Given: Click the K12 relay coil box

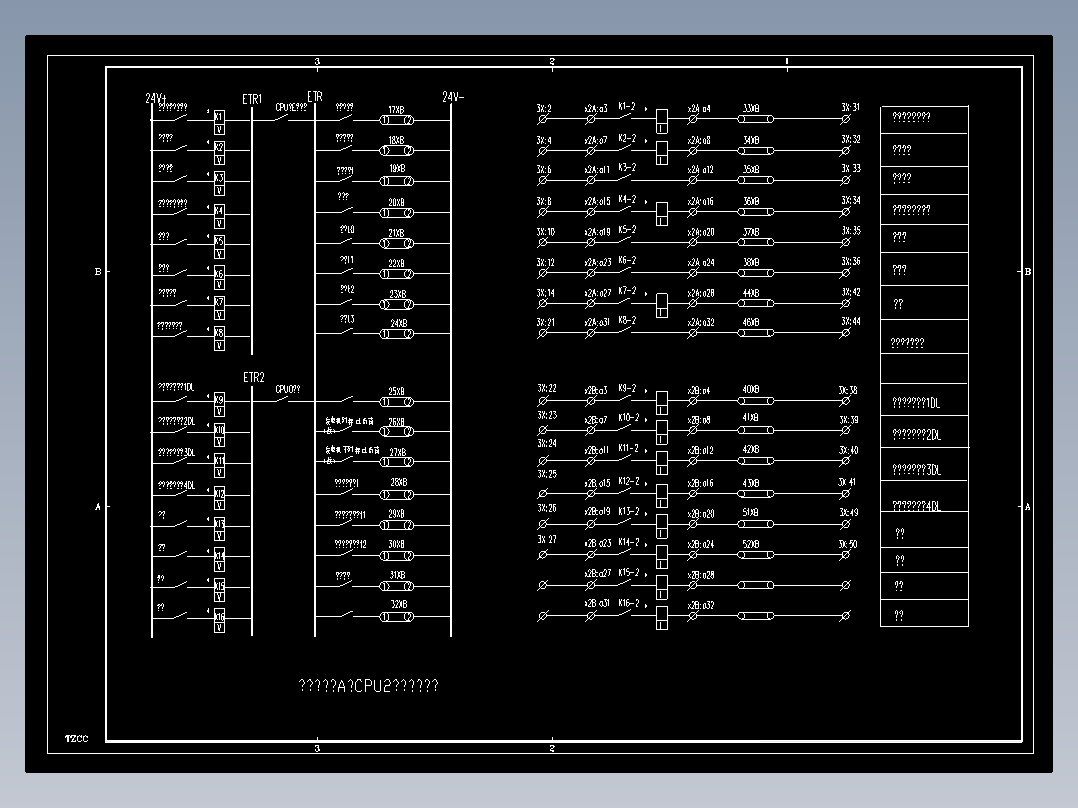Looking at the screenshot, I should [x=219, y=499].
